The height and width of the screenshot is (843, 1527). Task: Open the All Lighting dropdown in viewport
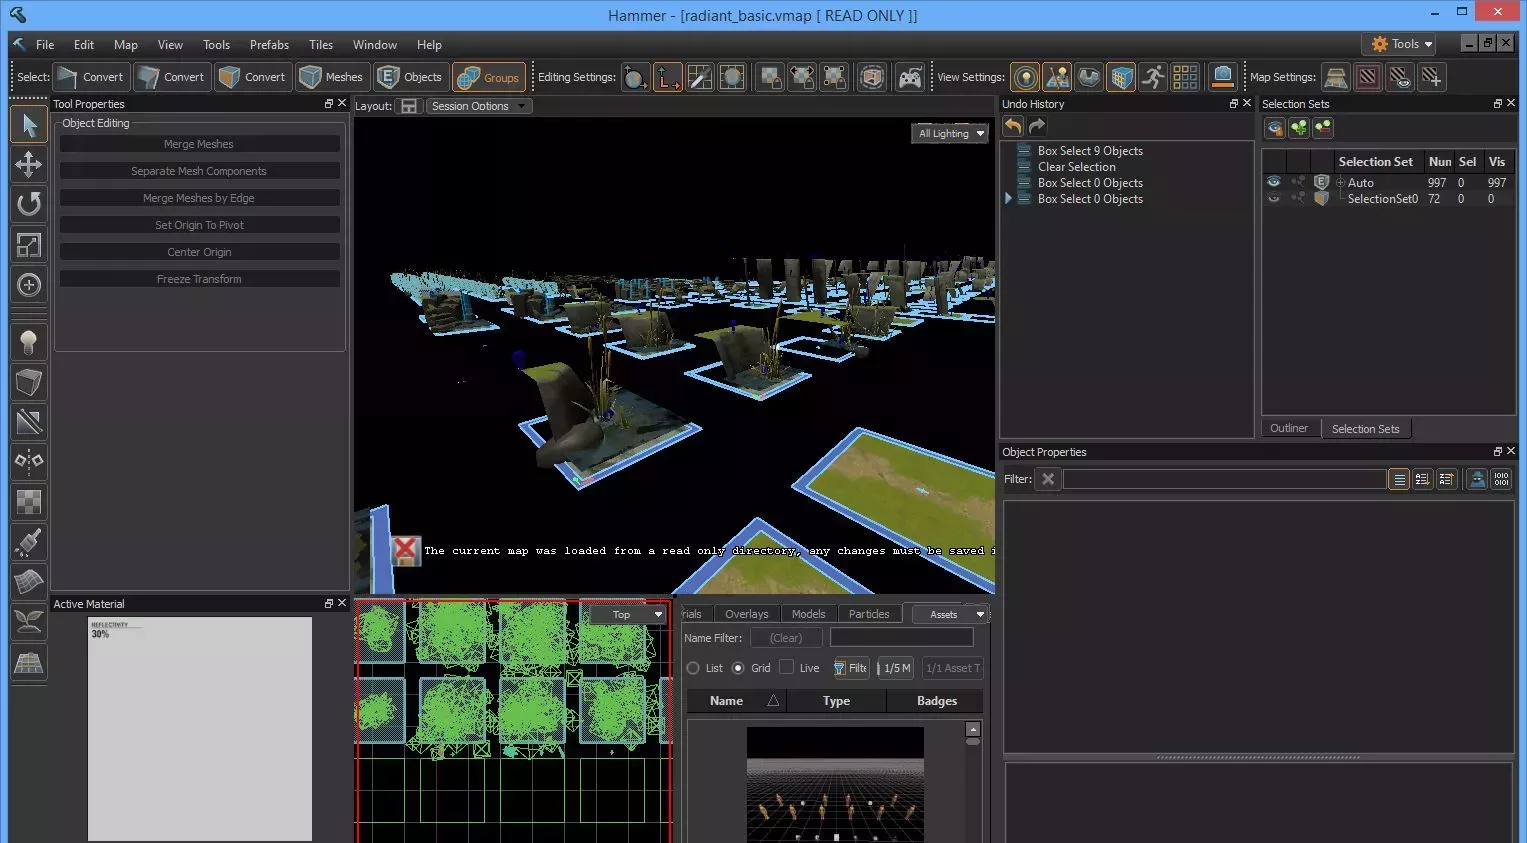pos(951,133)
